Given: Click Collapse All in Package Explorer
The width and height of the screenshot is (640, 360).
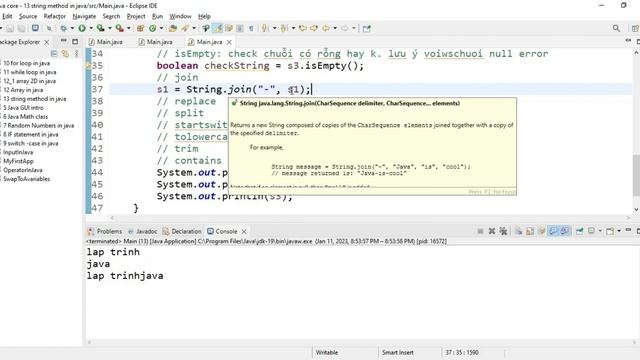Looking at the screenshot, I should click(x=54, y=53).
